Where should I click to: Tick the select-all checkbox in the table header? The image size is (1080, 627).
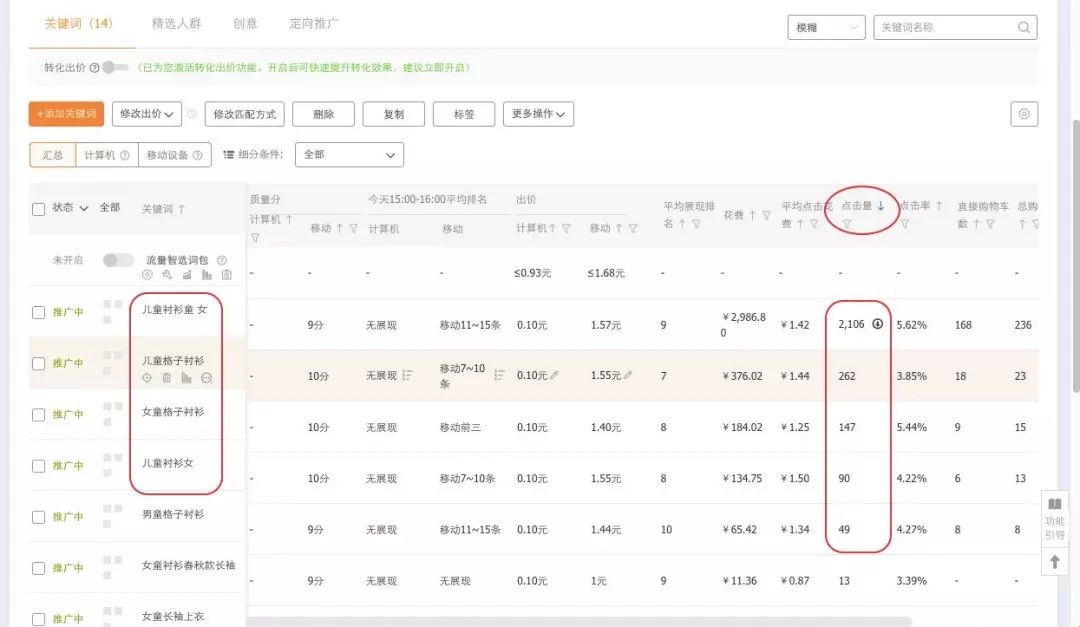click(39, 209)
